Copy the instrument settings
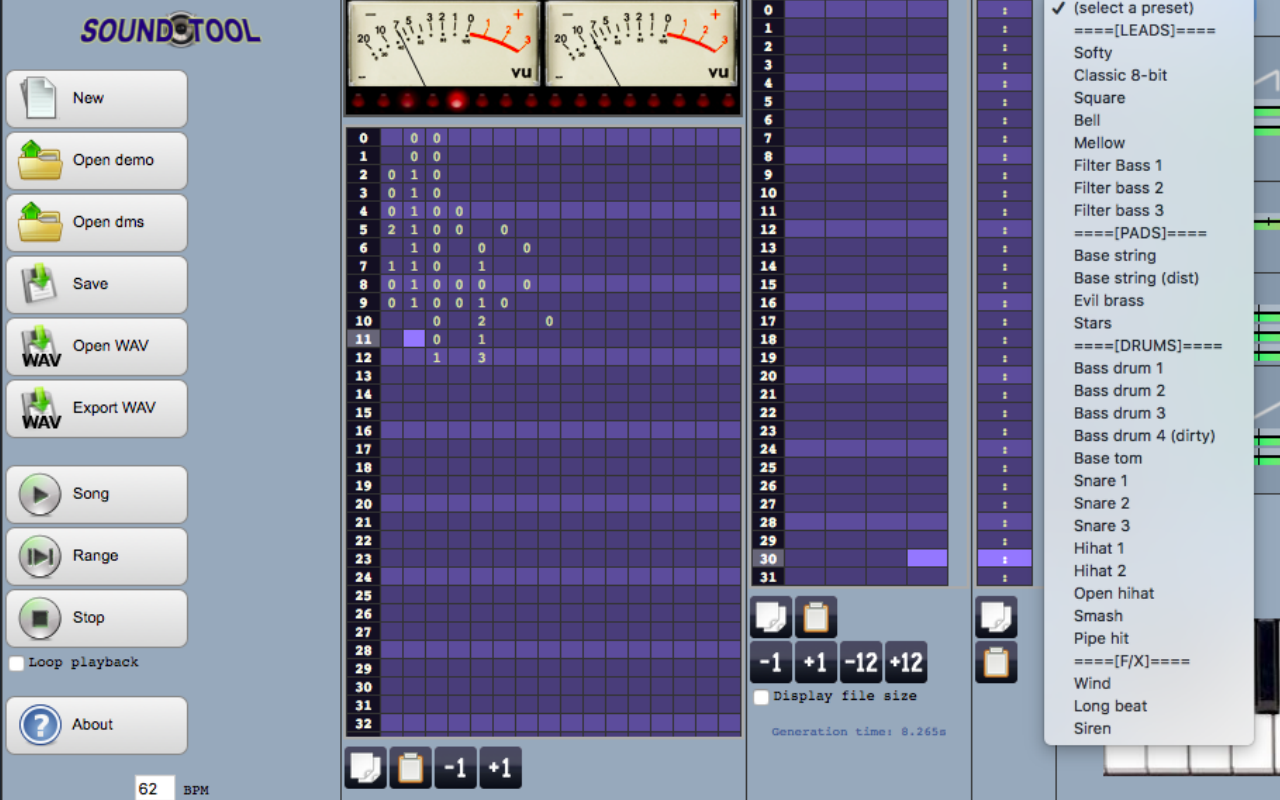1280x800 pixels. [995, 616]
